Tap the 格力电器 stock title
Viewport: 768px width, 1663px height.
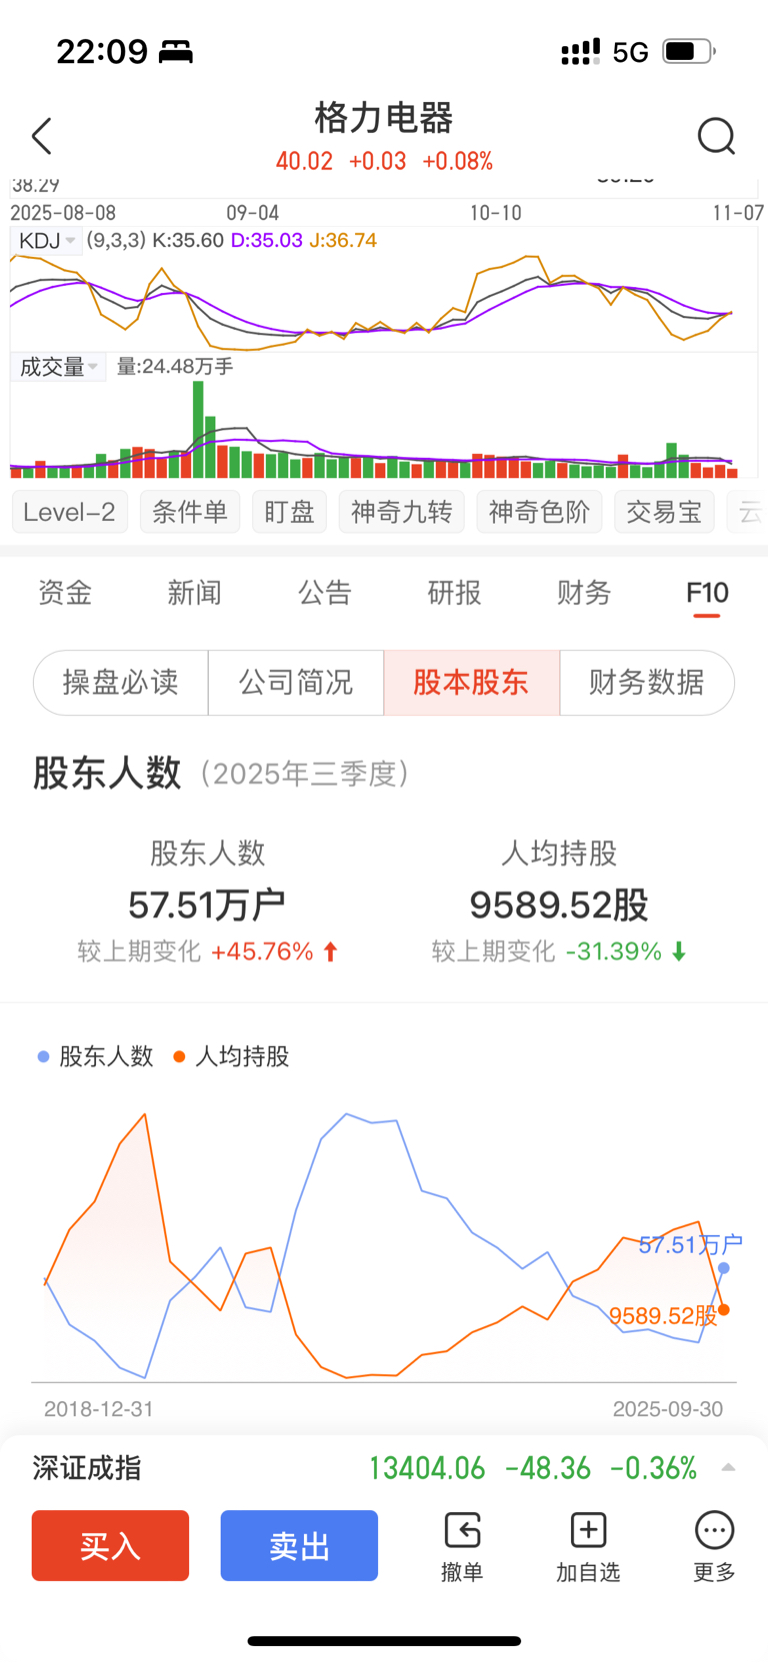coord(384,118)
